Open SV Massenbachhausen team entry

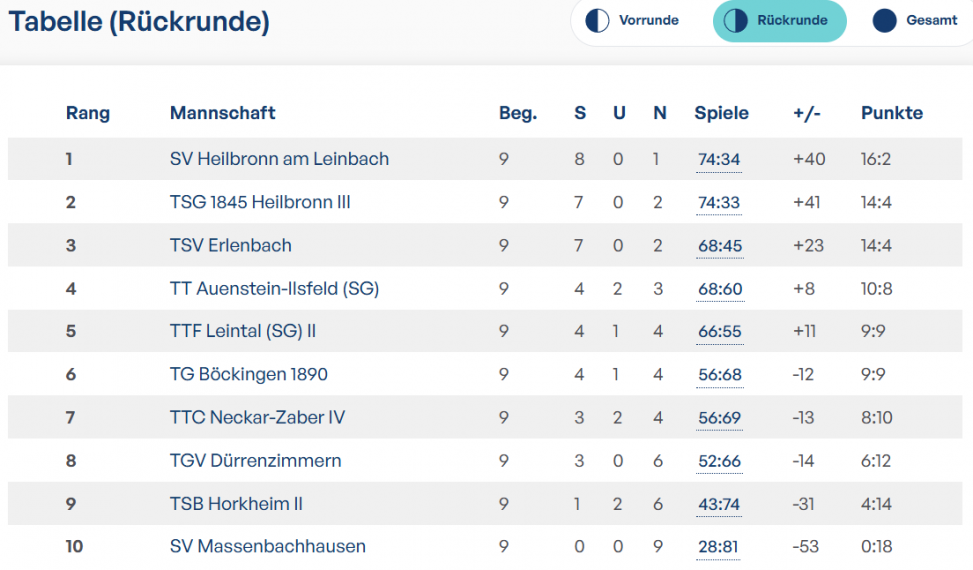(x=268, y=546)
